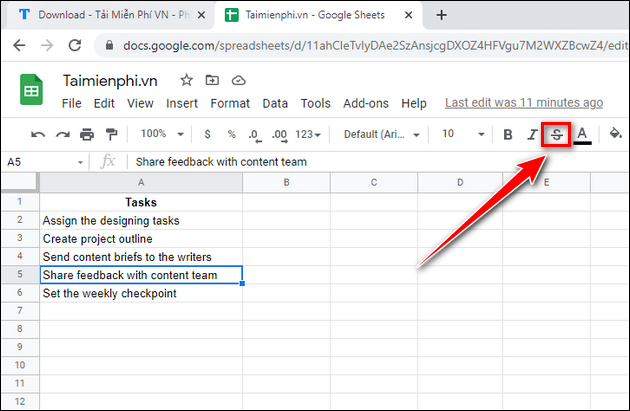
Task: Reload the current page
Action: click(x=75, y=45)
